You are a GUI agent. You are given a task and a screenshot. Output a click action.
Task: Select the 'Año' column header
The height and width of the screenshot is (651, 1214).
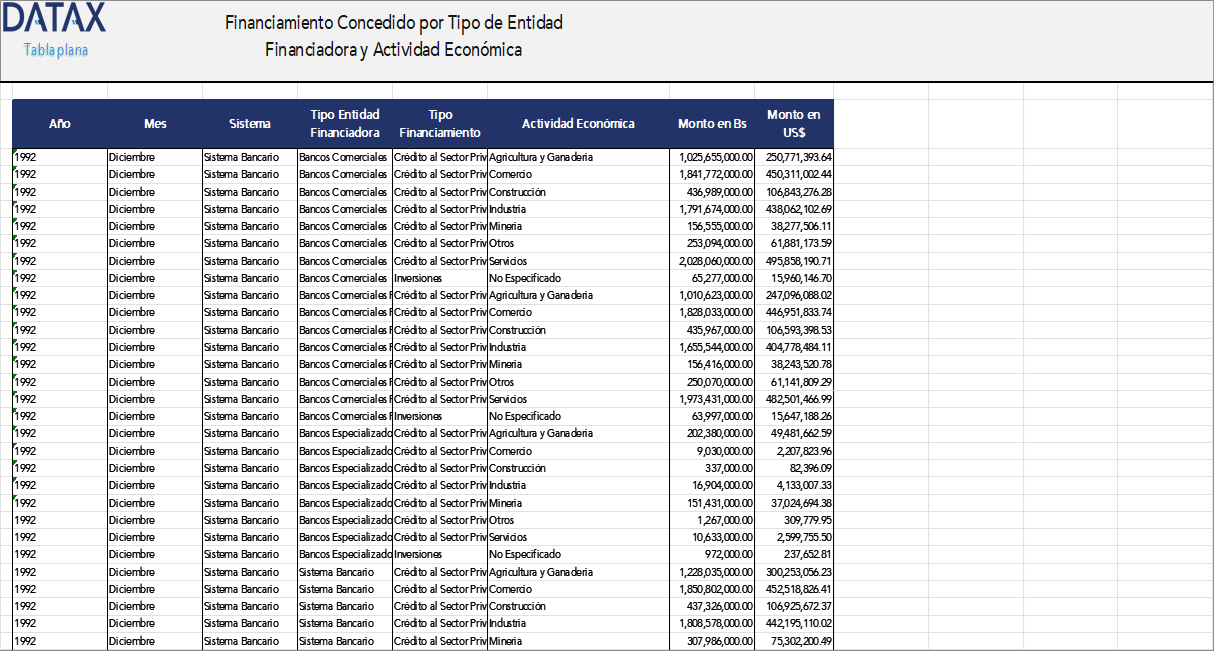click(59, 124)
